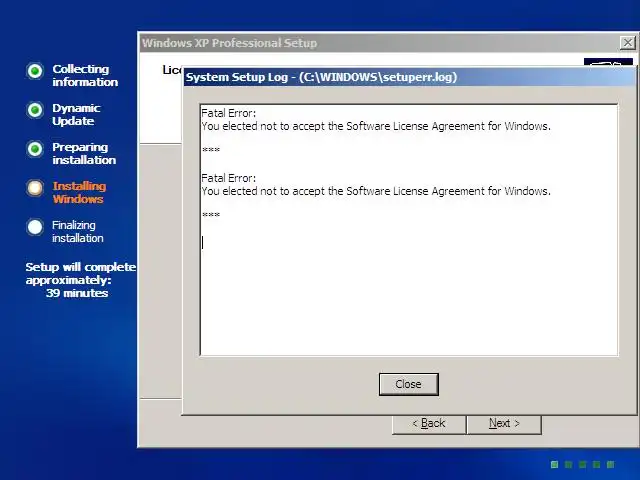Click the 'Installing Windows' step label

pos(79,192)
